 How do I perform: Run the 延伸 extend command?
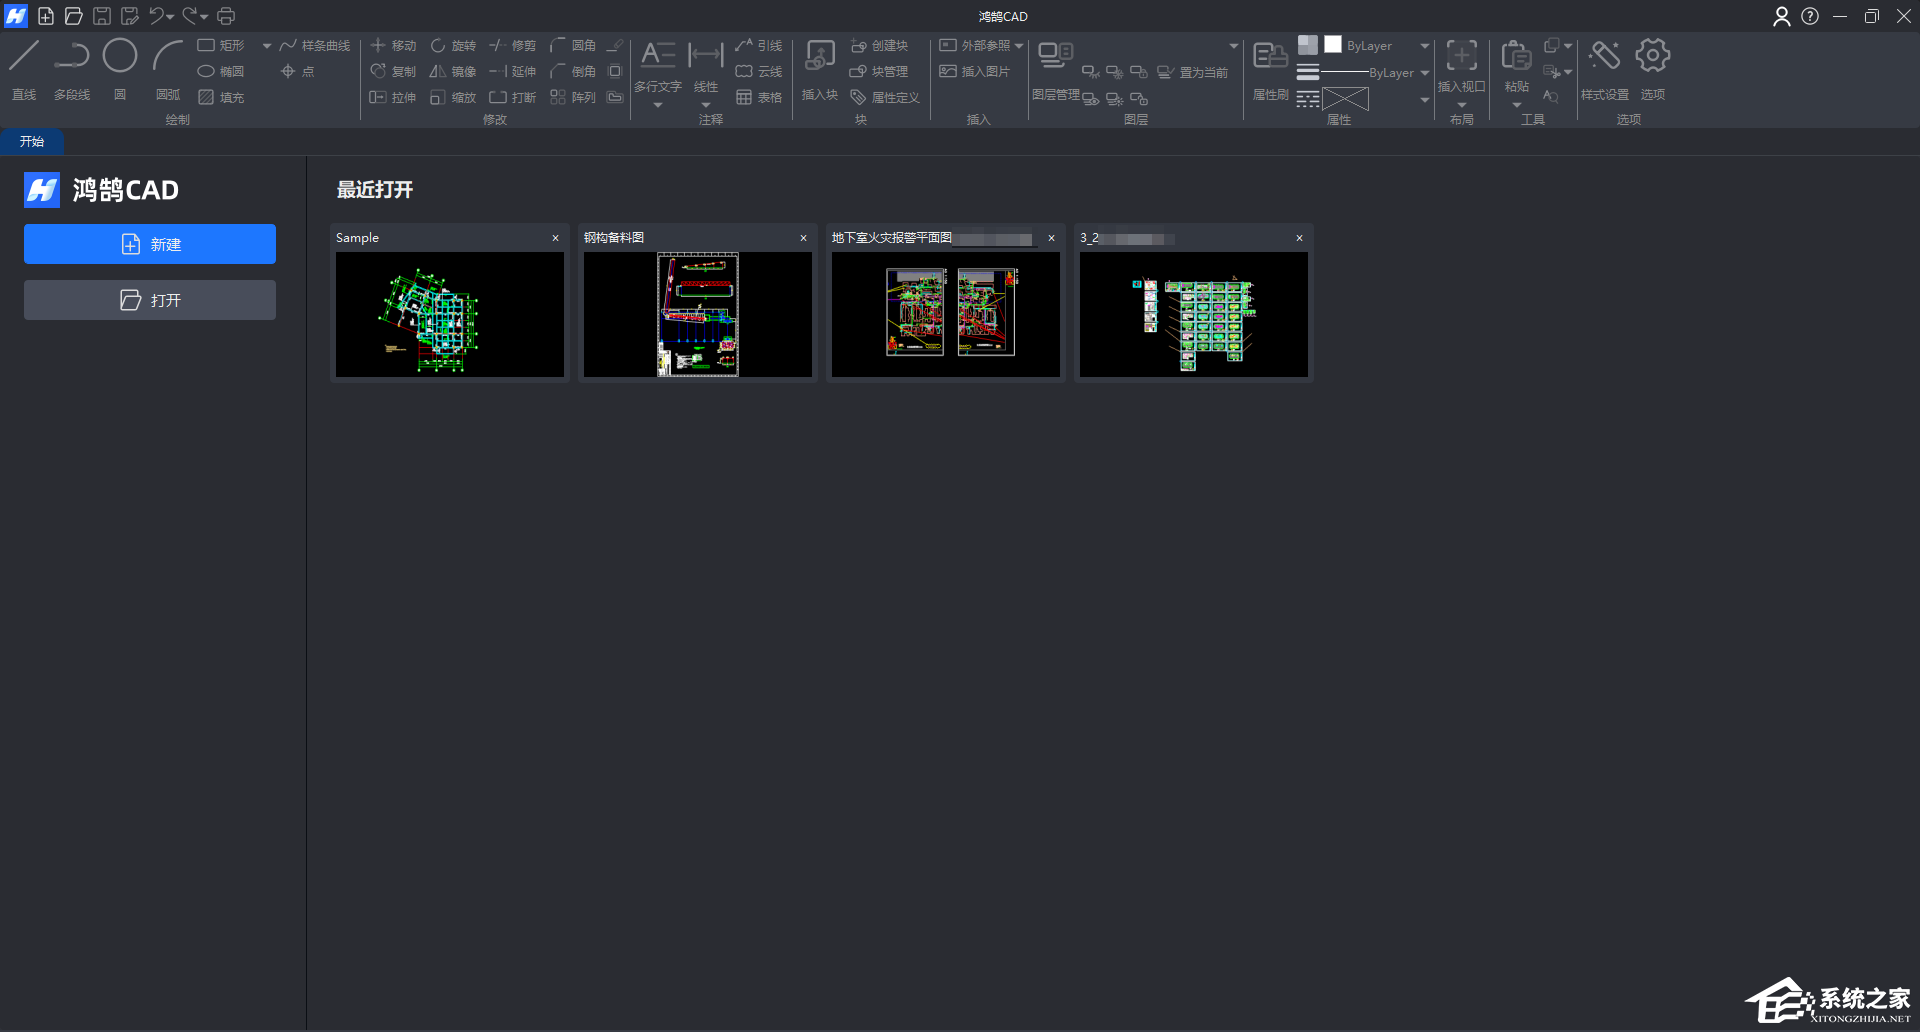[513, 72]
